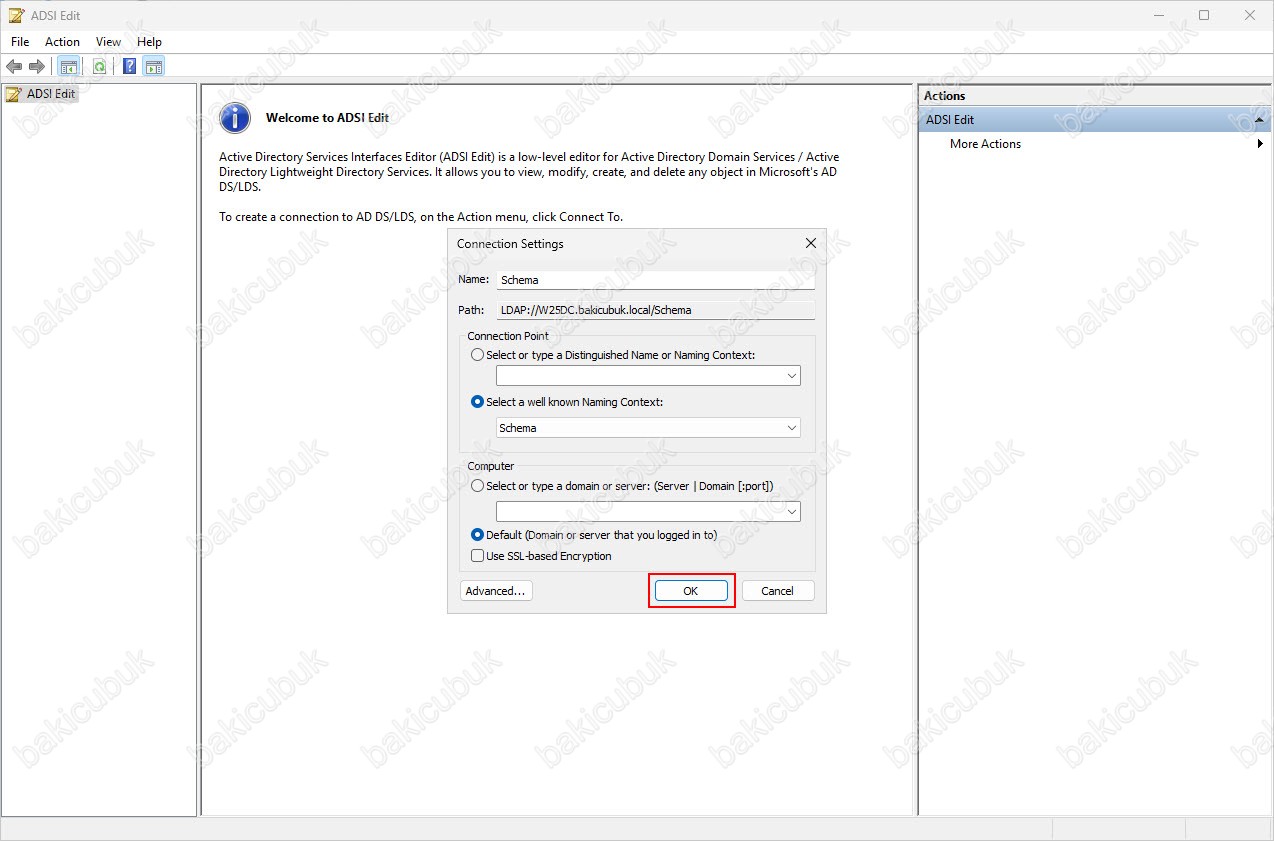Image resolution: width=1274 pixels, height=841 pixels.
Task: Toggle the Show/Hide Console Tree icon
Action: 69,67
